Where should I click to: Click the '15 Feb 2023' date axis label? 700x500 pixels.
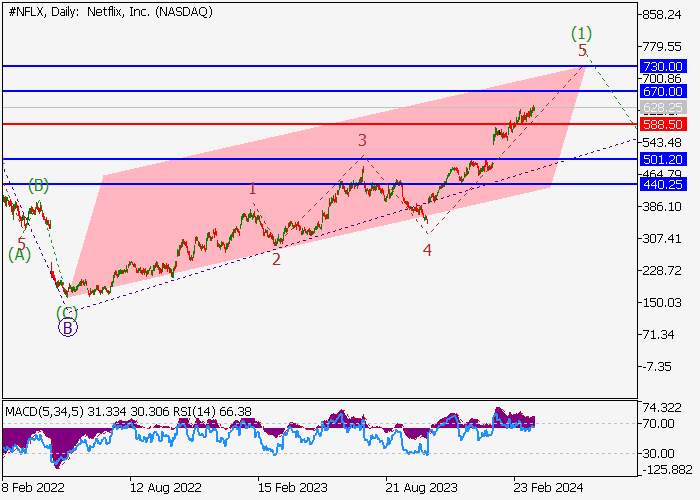click(x=292, y=487)
